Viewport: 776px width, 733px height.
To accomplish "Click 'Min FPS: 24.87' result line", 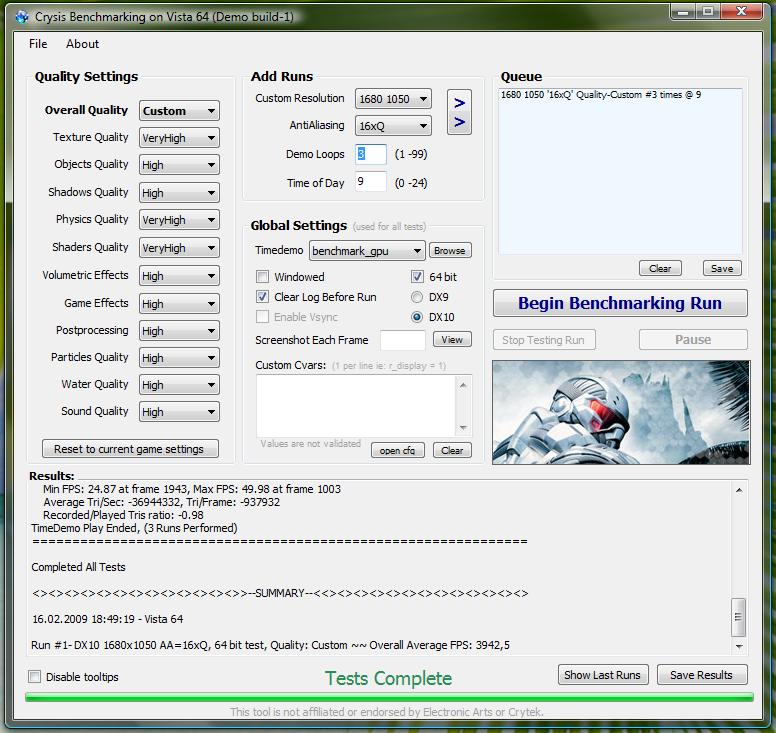I will 192,489.
